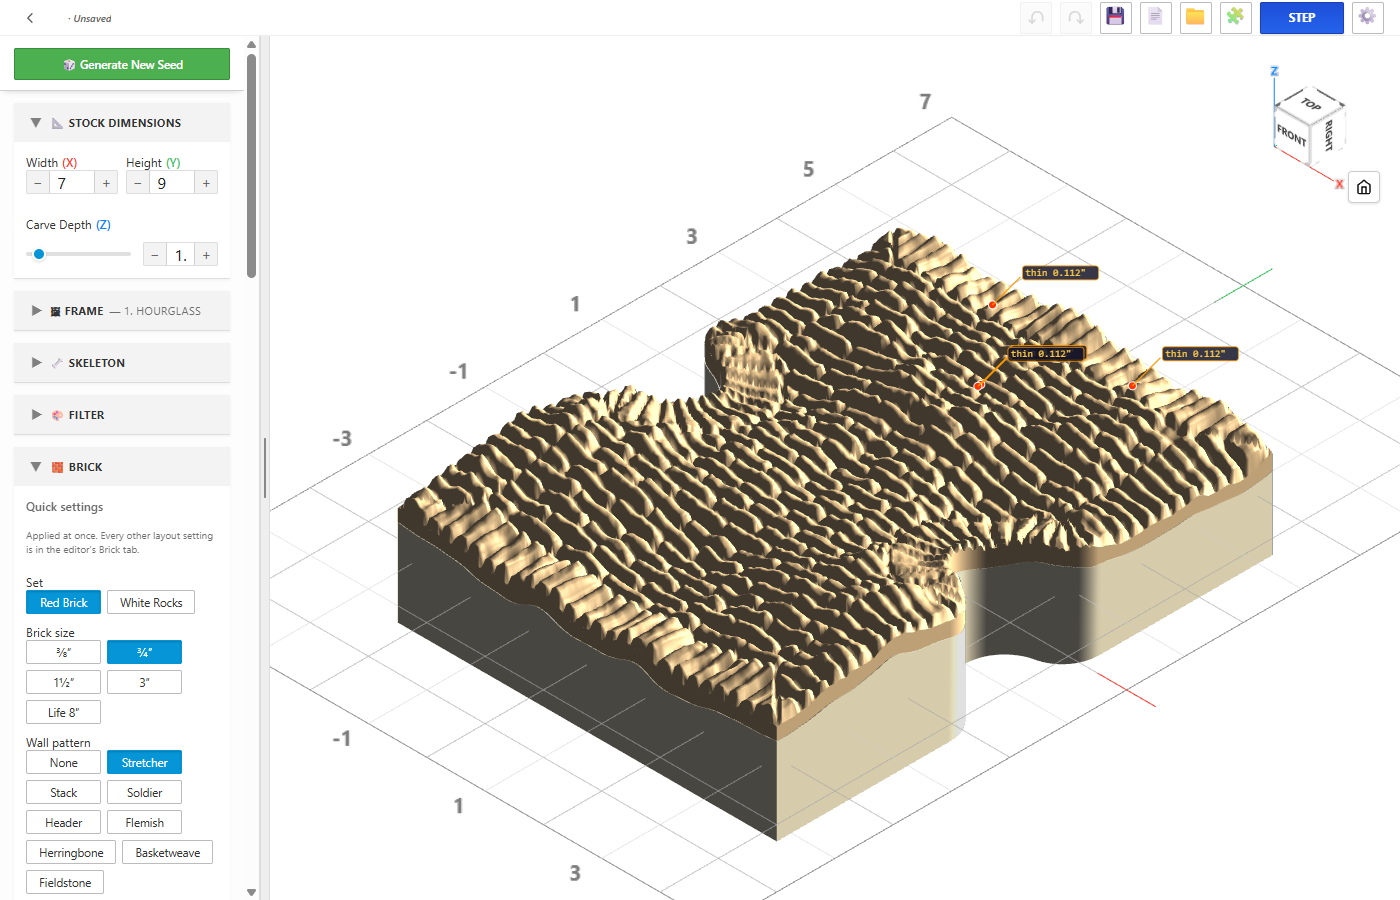Click the left panel scrollbar down arrow
The image size is (1400, 900).
pos(251,892)
